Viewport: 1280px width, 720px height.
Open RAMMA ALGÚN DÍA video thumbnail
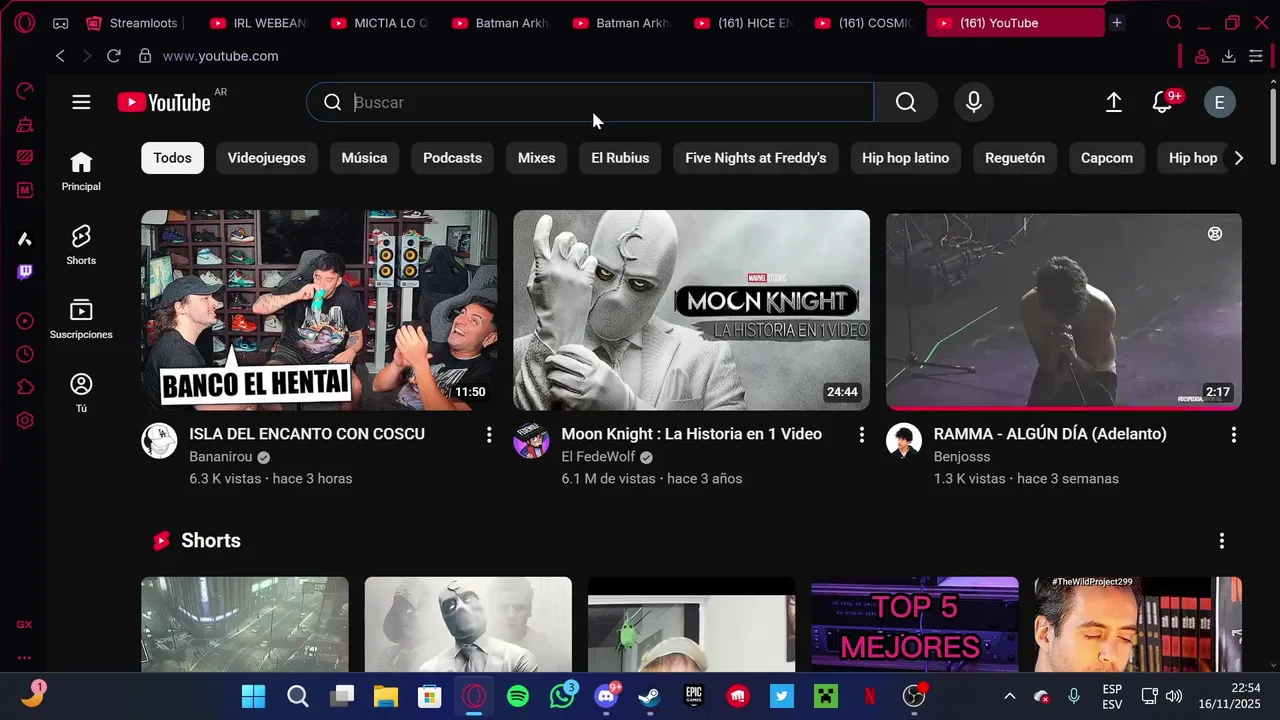(x=1063, y=310)
